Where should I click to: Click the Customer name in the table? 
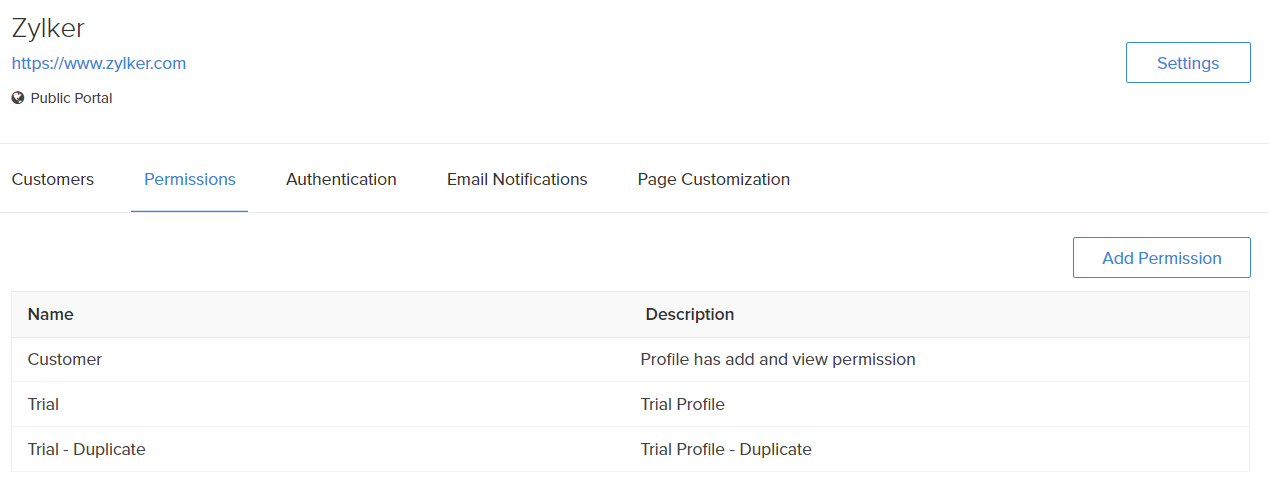pyautogui.click(x=64, y=359)
